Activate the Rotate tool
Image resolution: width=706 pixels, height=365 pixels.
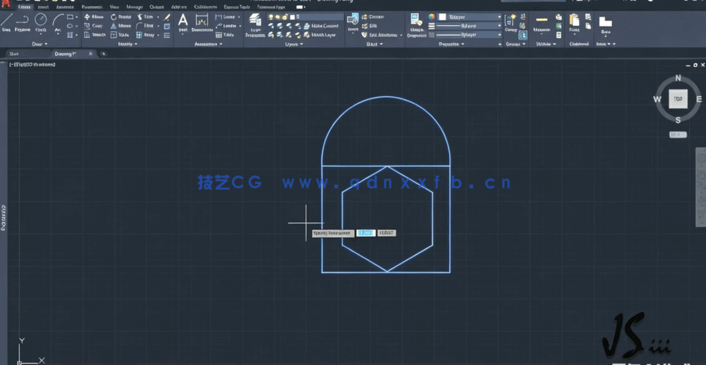(121, 17)
